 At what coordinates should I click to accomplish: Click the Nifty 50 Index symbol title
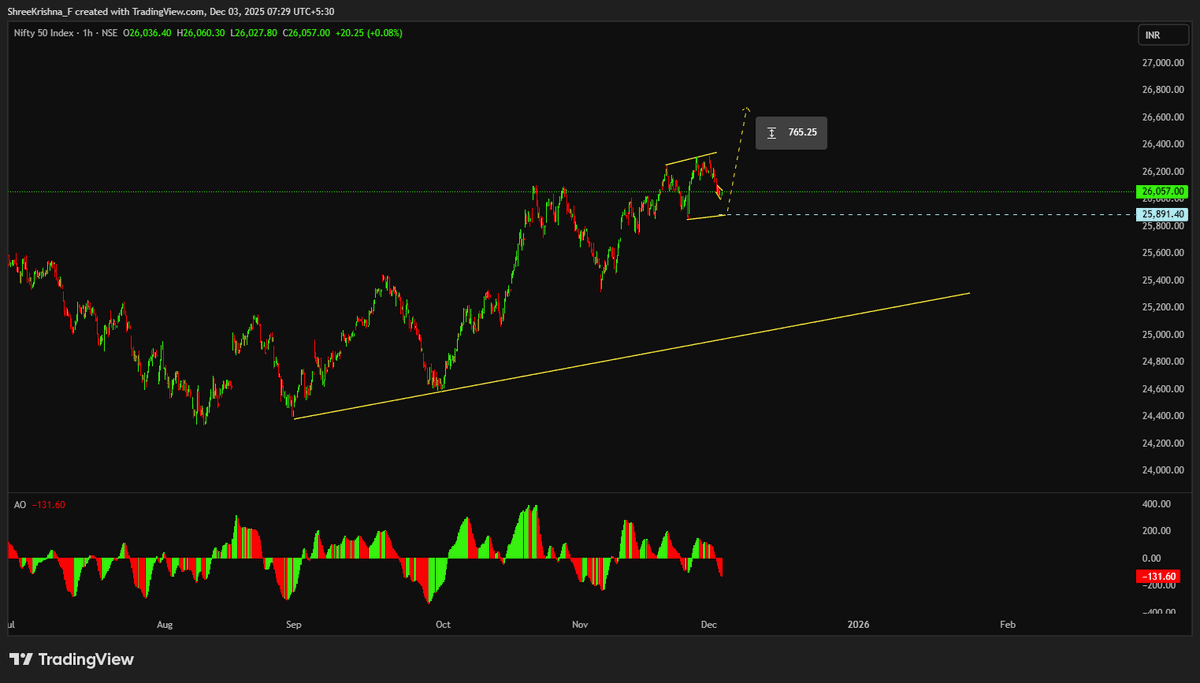pyautogui.click(x=43, y=33)
